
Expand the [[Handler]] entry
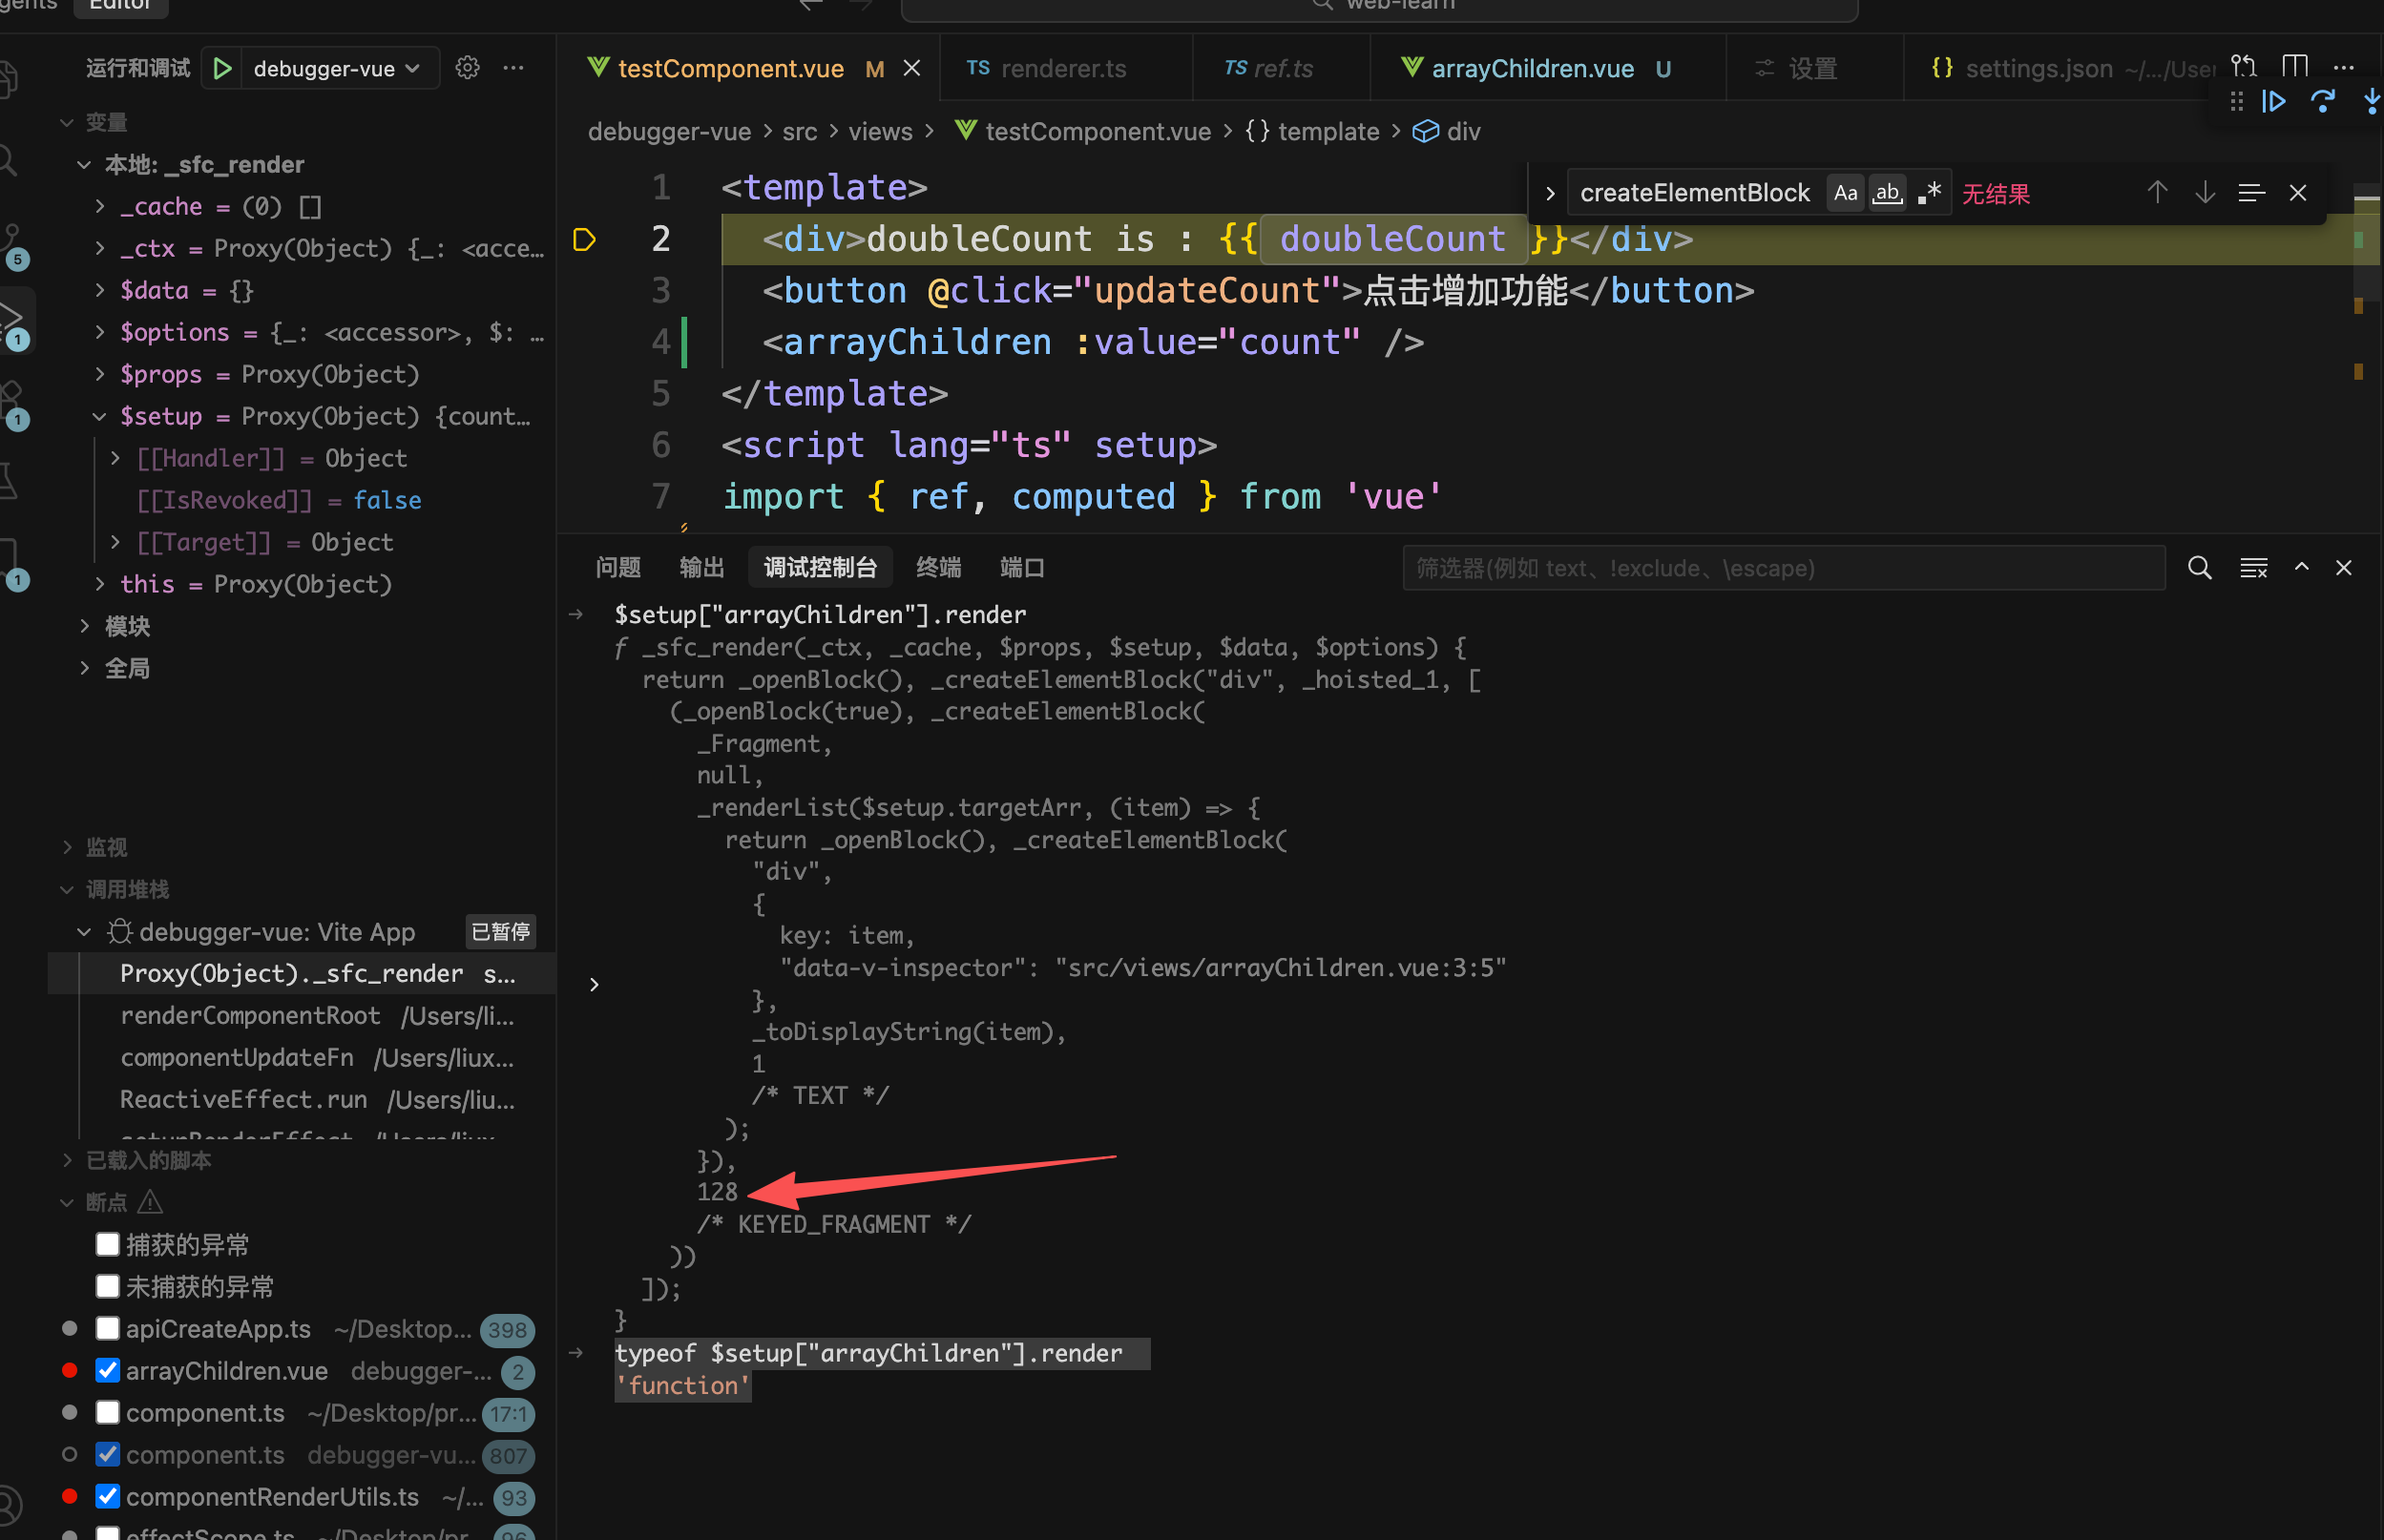click(116, 458)
